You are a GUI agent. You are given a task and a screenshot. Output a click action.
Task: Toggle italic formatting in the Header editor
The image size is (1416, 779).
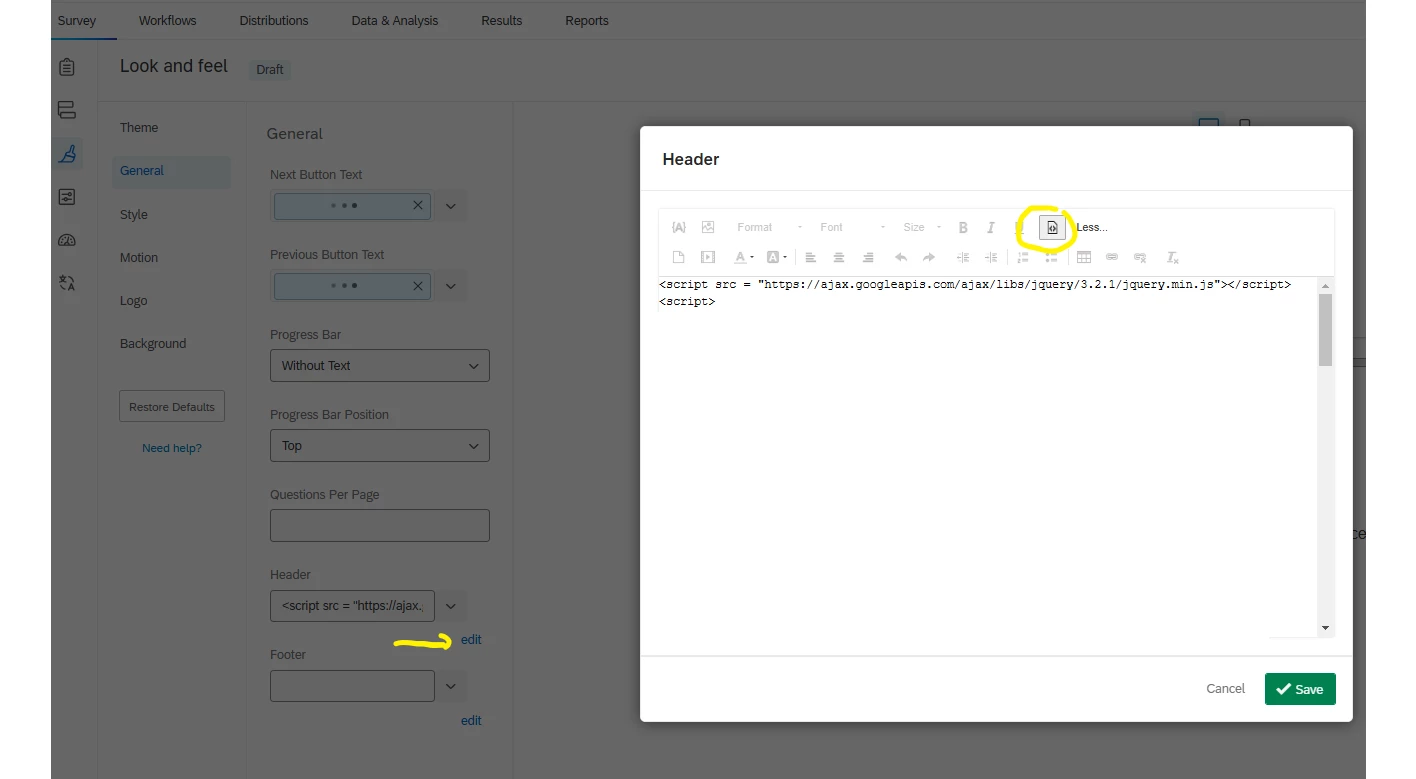[x=991, y=227]
